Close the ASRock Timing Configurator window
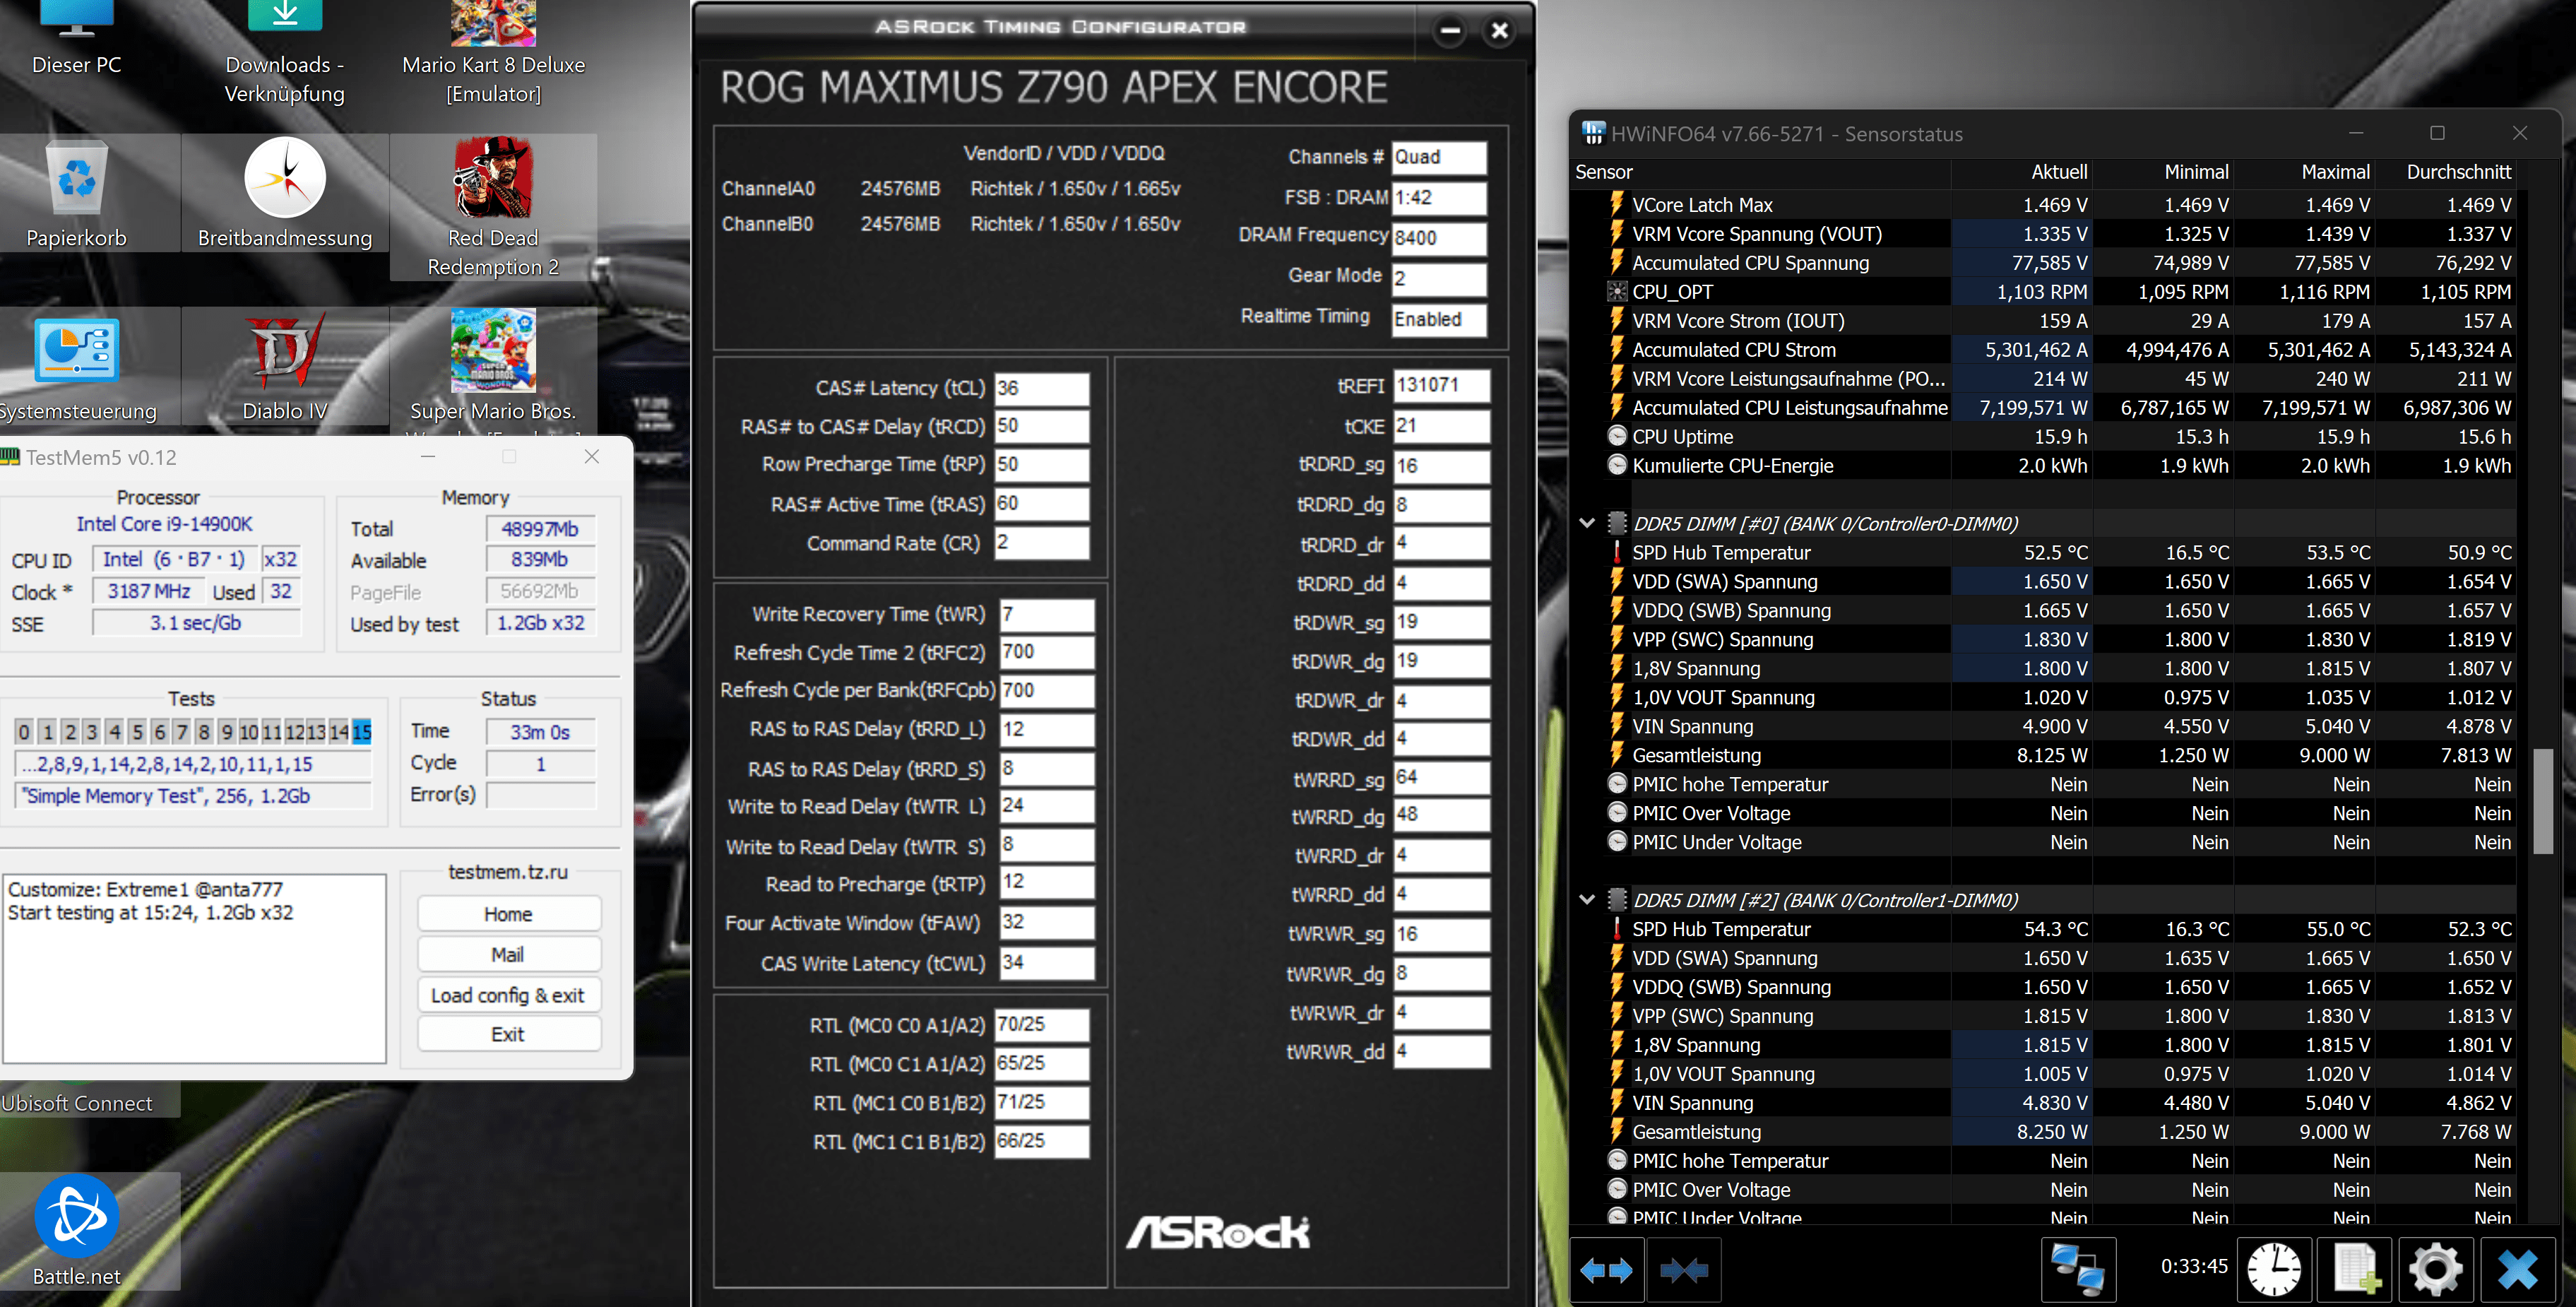 tap(1499, 31)
